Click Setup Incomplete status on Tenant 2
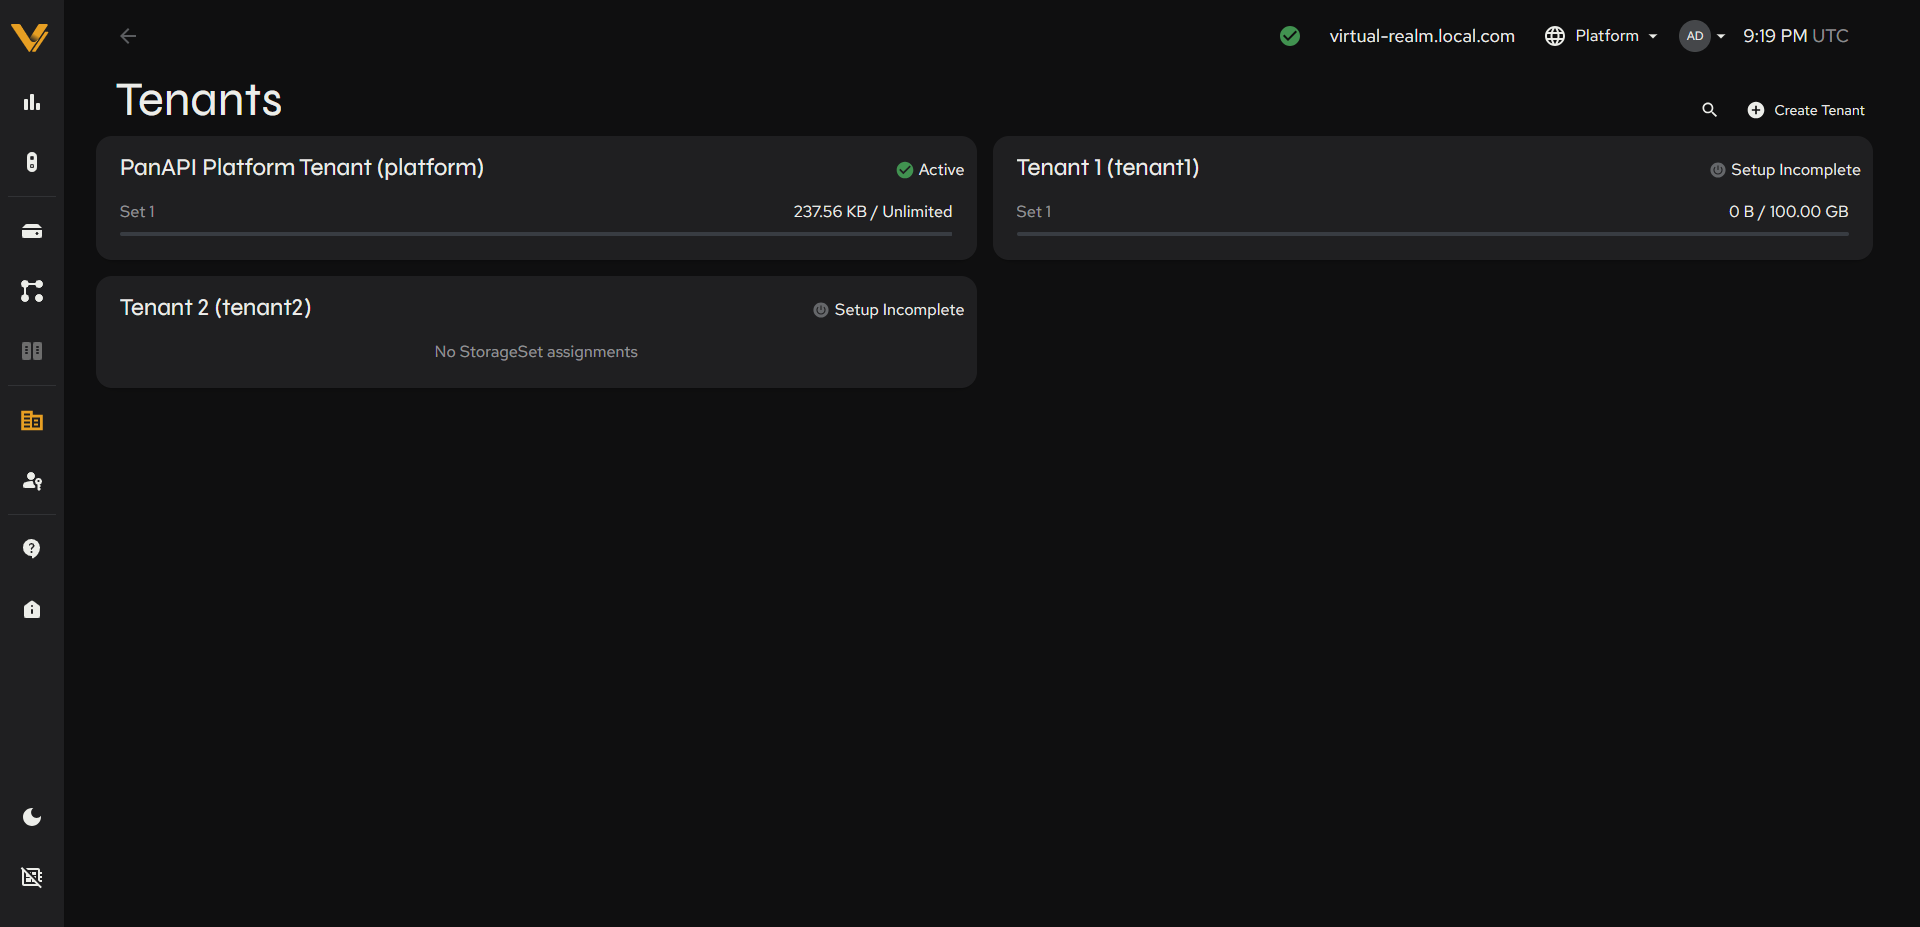The image size is (1920, 927). (889, 310)
